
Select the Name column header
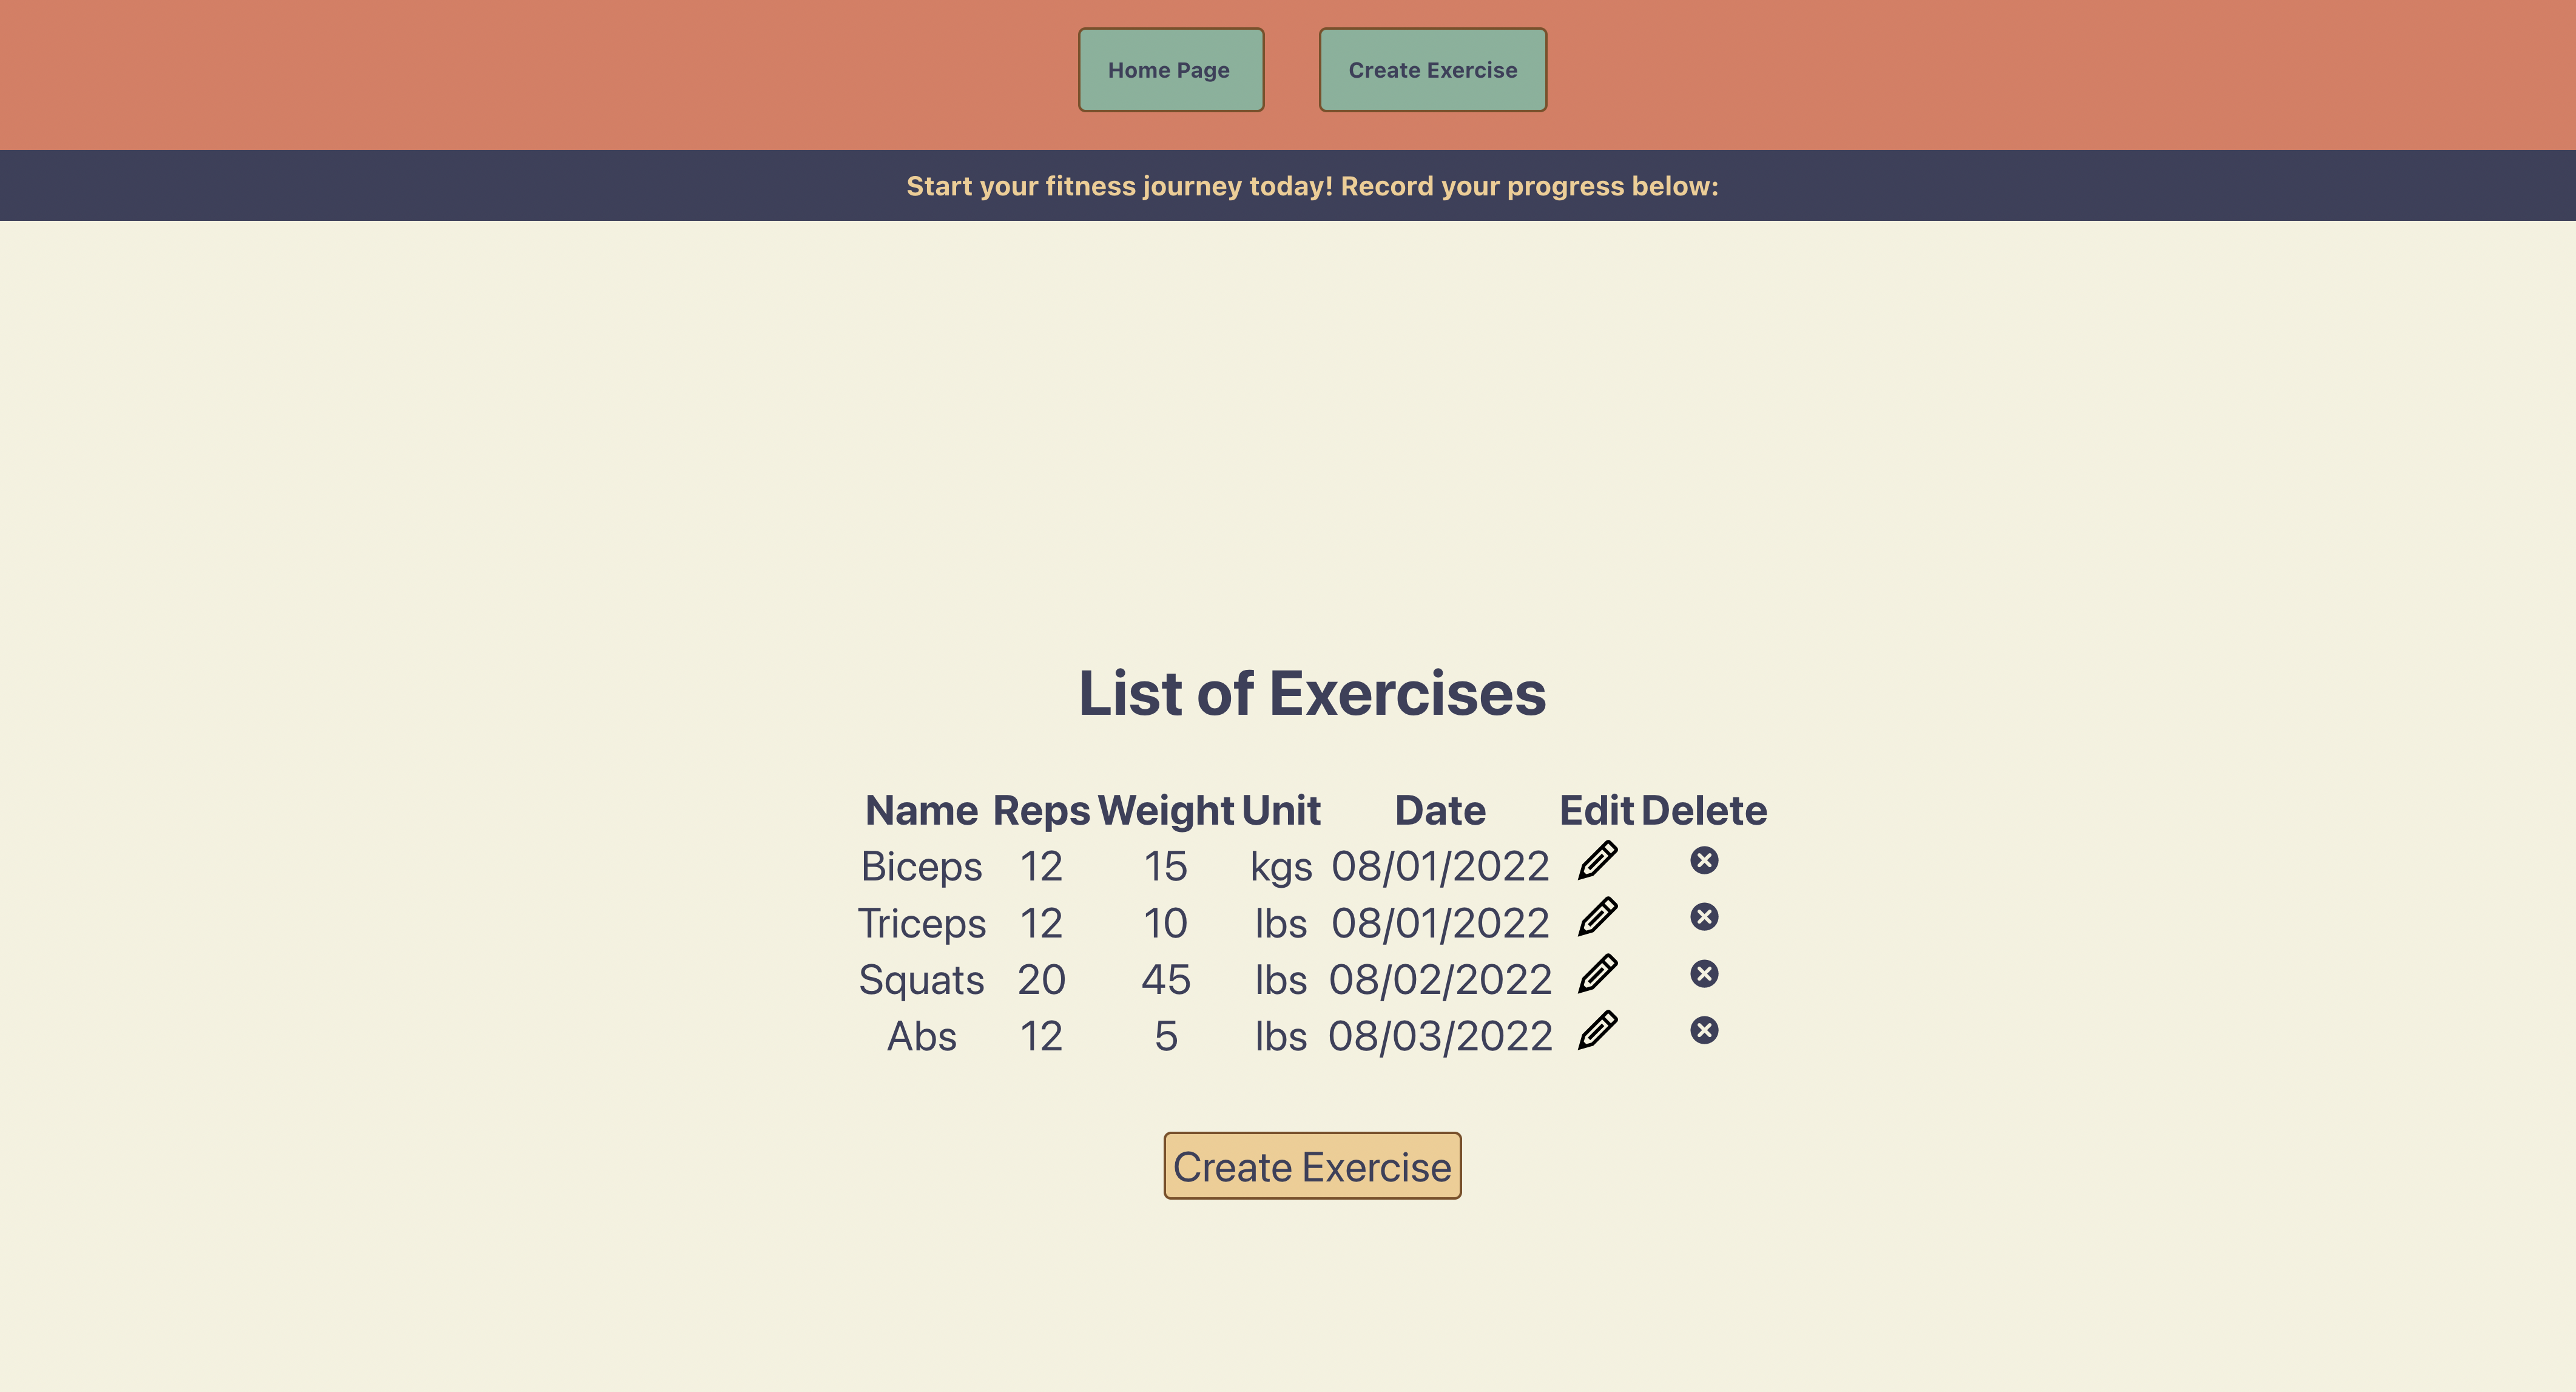pyautogui.click(x=921, y=811)
